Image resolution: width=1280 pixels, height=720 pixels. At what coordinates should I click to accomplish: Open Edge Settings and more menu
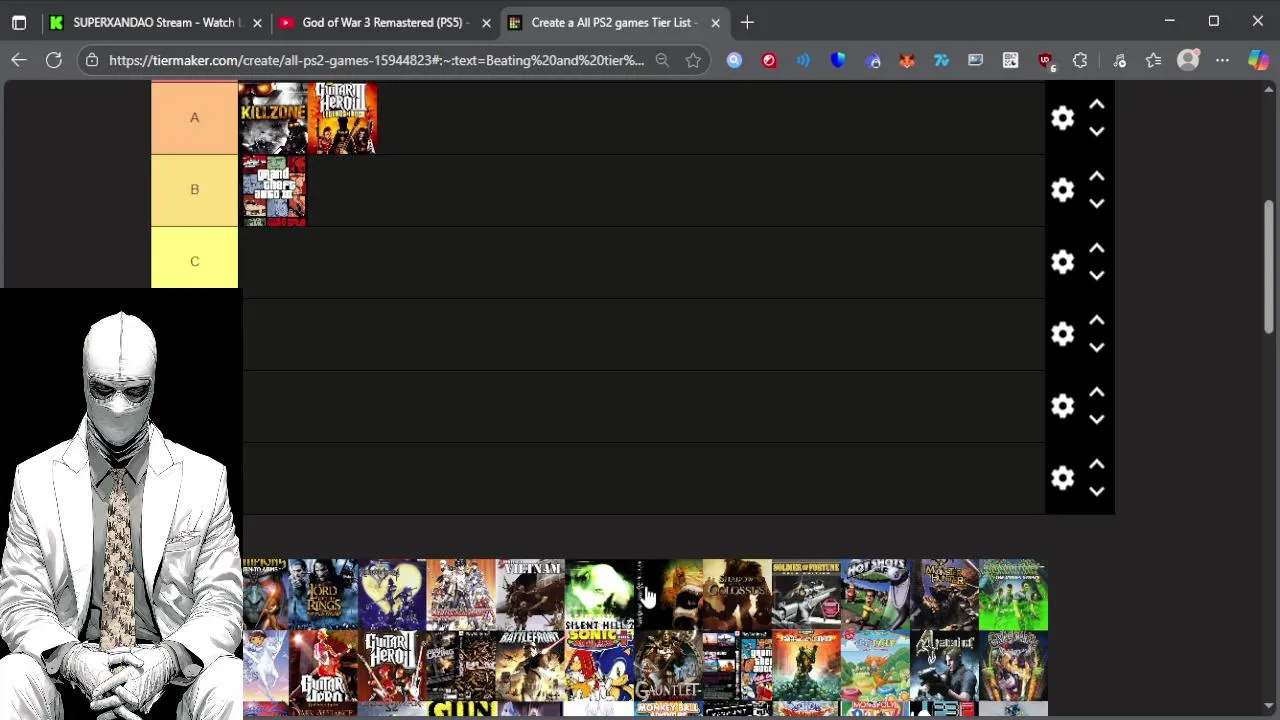(1222, 60)
